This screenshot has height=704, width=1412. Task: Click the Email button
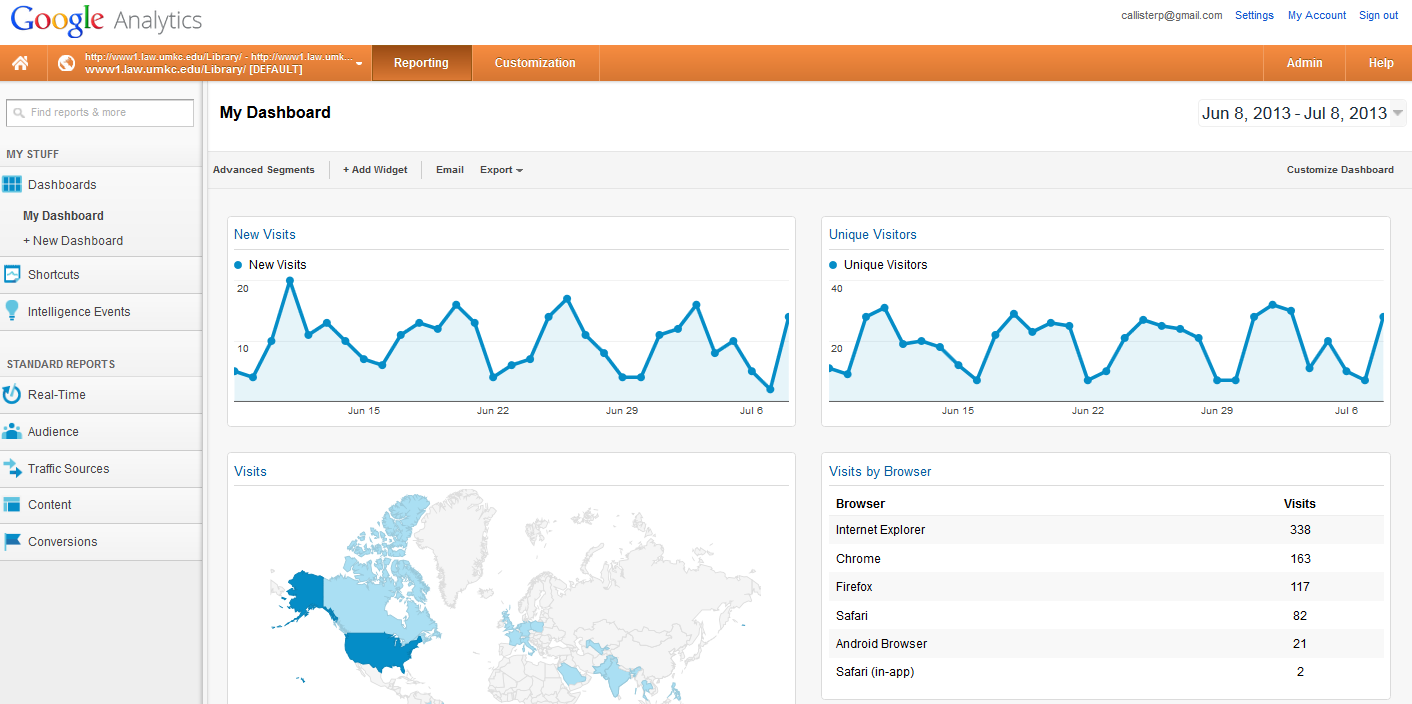(x=450, y=170)
